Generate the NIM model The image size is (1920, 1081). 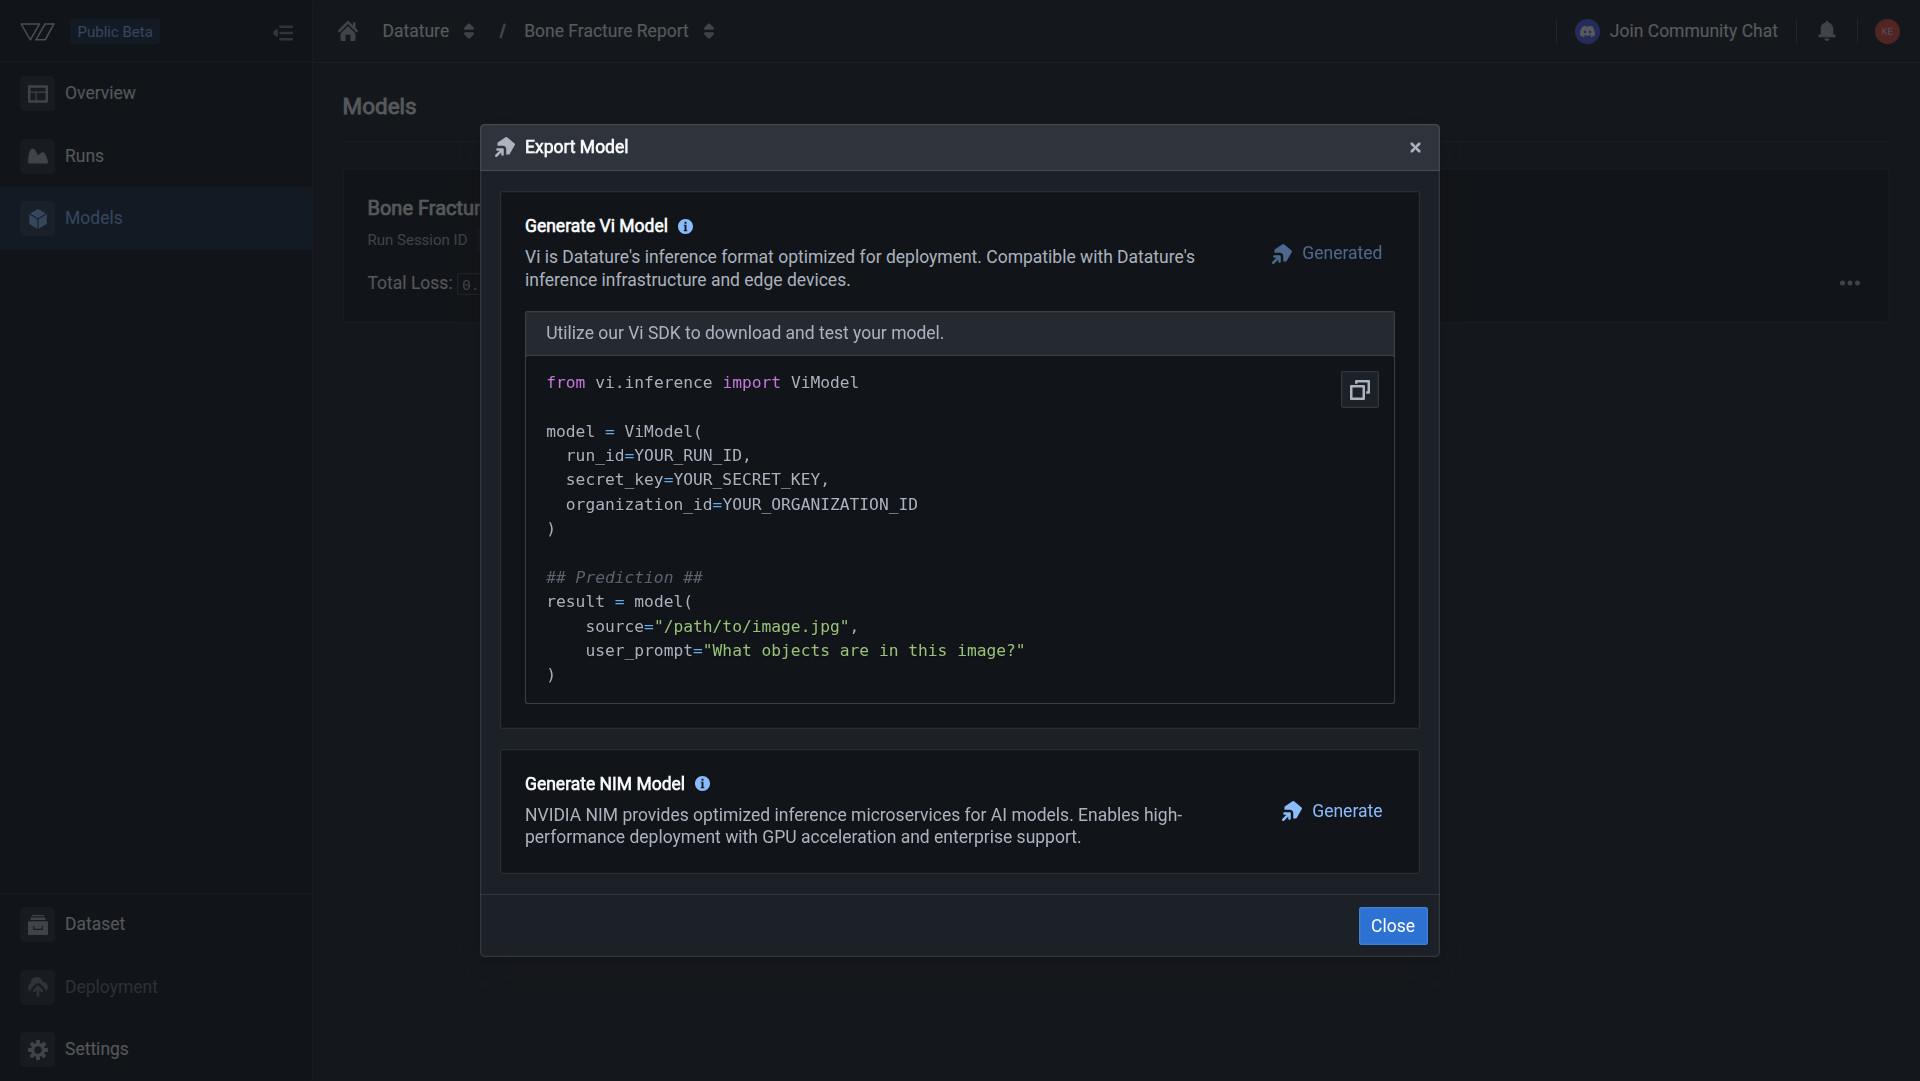[1332, 811]
